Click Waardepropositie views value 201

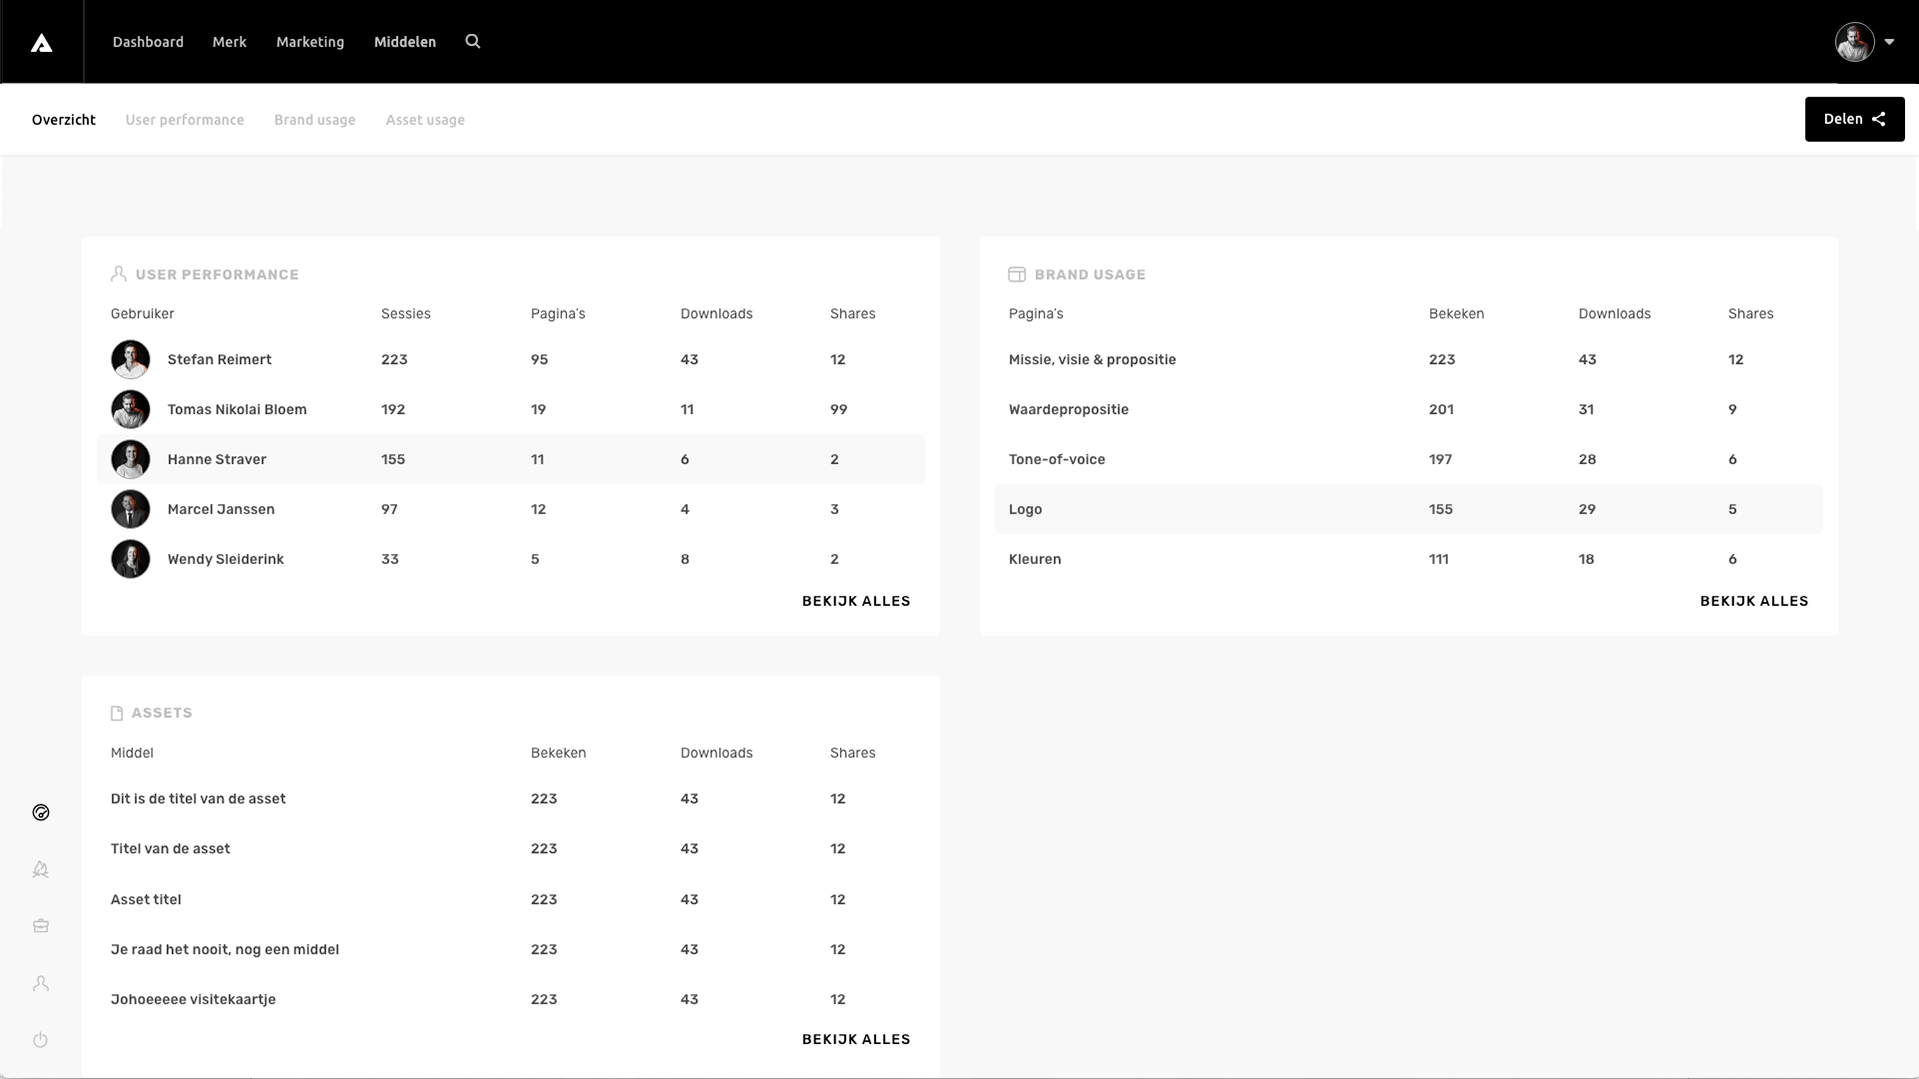point(1441,409)
